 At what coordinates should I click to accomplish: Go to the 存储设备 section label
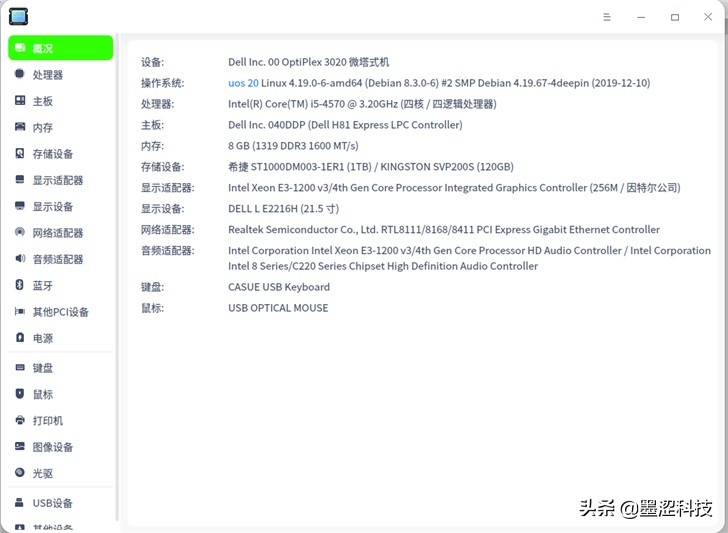click(53, 154)
